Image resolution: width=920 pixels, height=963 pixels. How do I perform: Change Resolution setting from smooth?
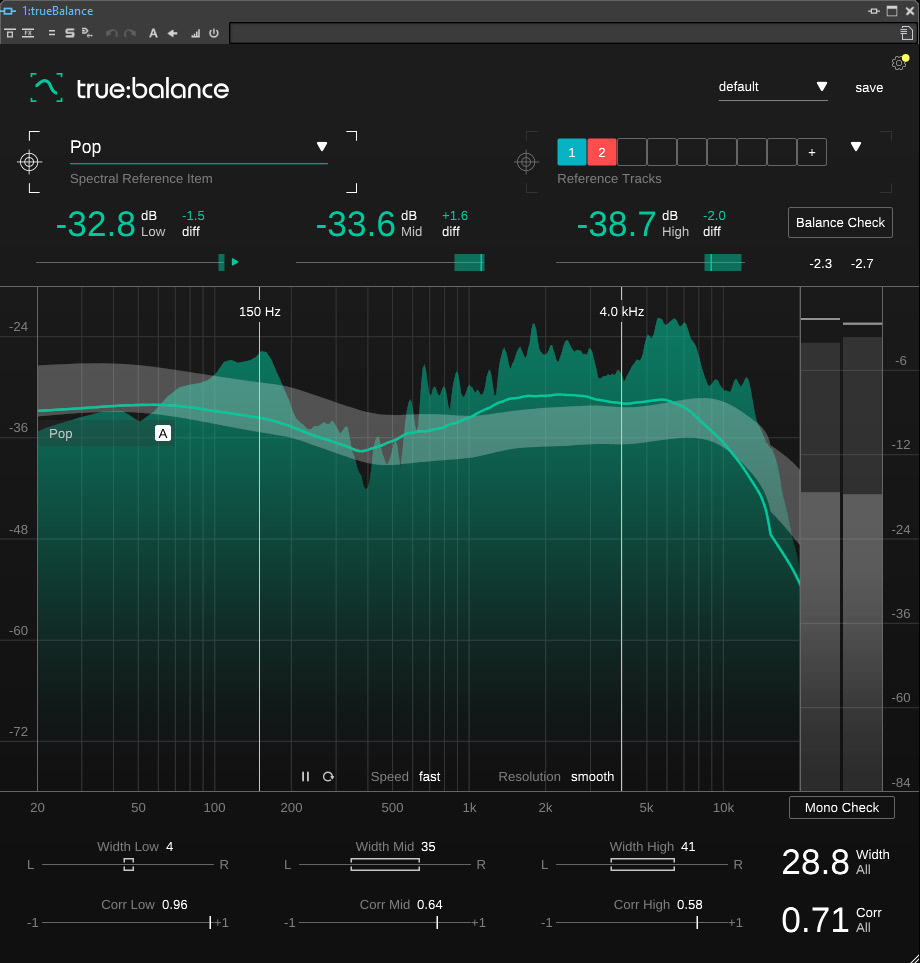[x=592, y=777]
